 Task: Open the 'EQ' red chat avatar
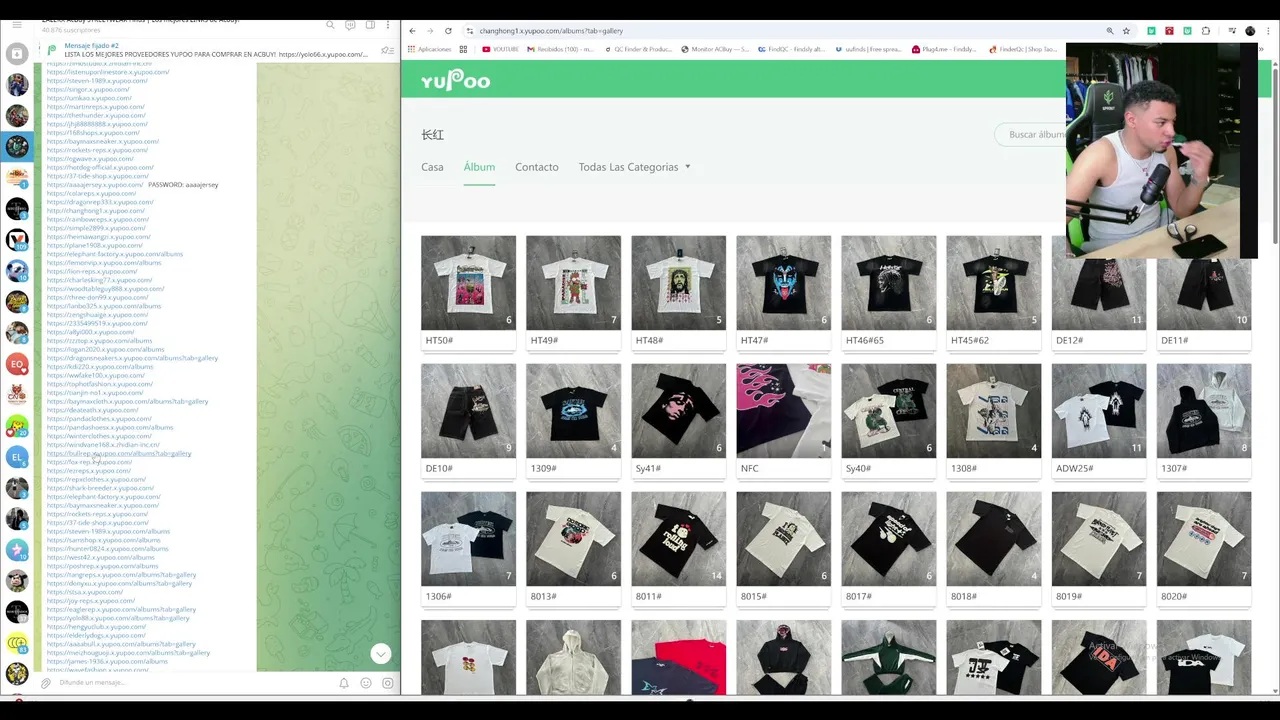pyautogui.click(x=16, y=364)
